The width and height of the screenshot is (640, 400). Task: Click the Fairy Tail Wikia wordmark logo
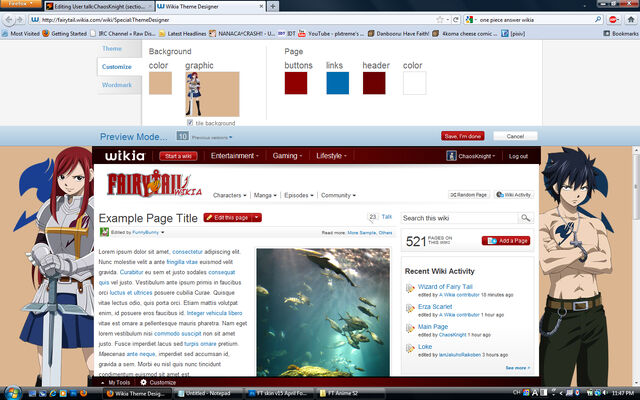(x=154, y=184)
